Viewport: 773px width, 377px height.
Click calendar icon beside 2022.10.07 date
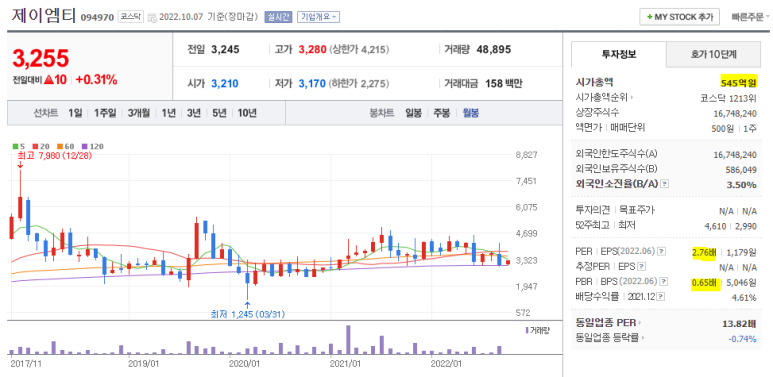click(152, 17)
